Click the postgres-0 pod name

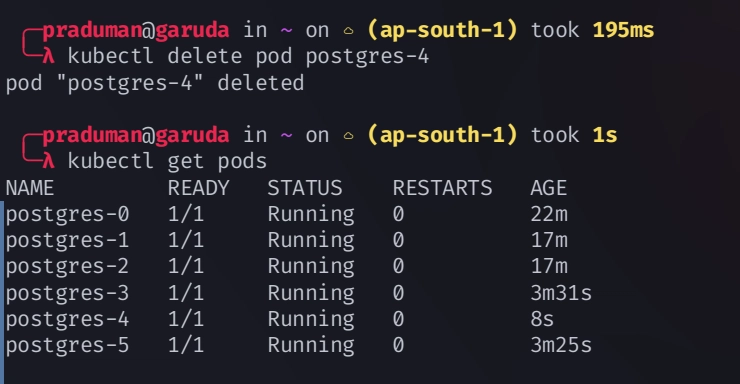[67, 215]
